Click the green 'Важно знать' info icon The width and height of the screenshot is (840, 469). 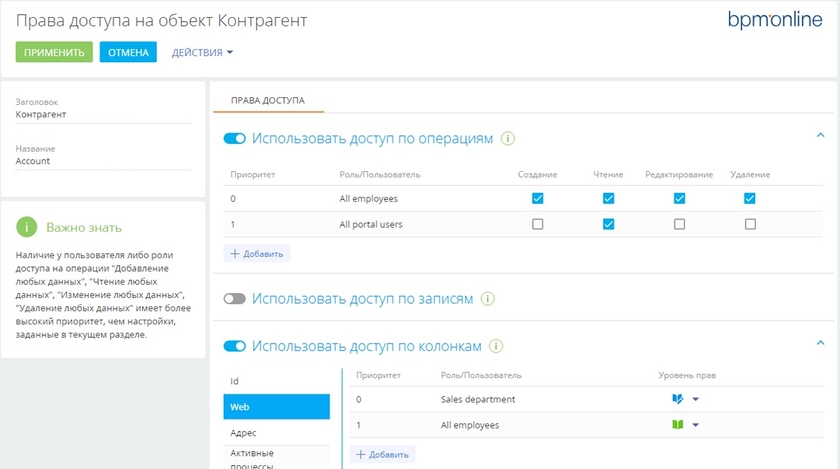(x=27, y=228)
